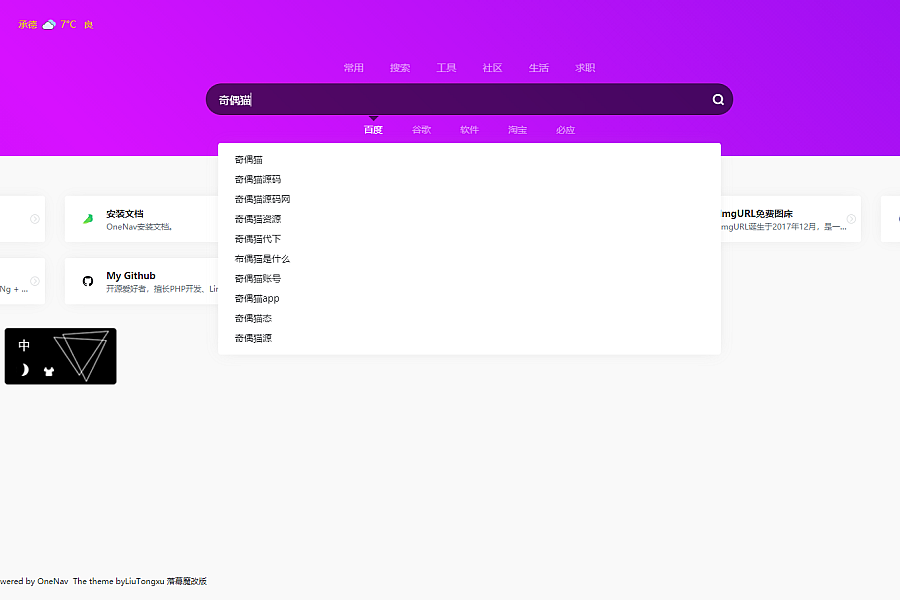Screen dimensions: 900x600
Task: Select 谷歌 as the search engine
Action: [x=421, y=130]
